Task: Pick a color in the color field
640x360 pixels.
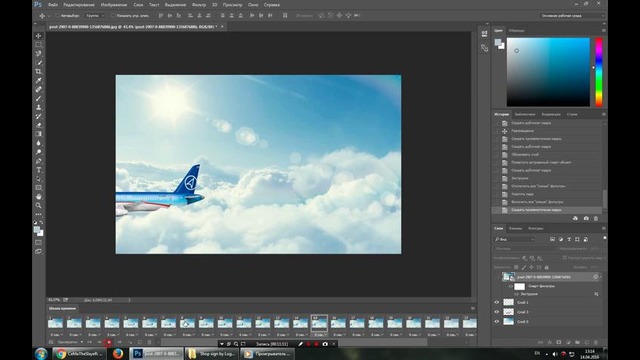Action: click(x=548, y=72)
